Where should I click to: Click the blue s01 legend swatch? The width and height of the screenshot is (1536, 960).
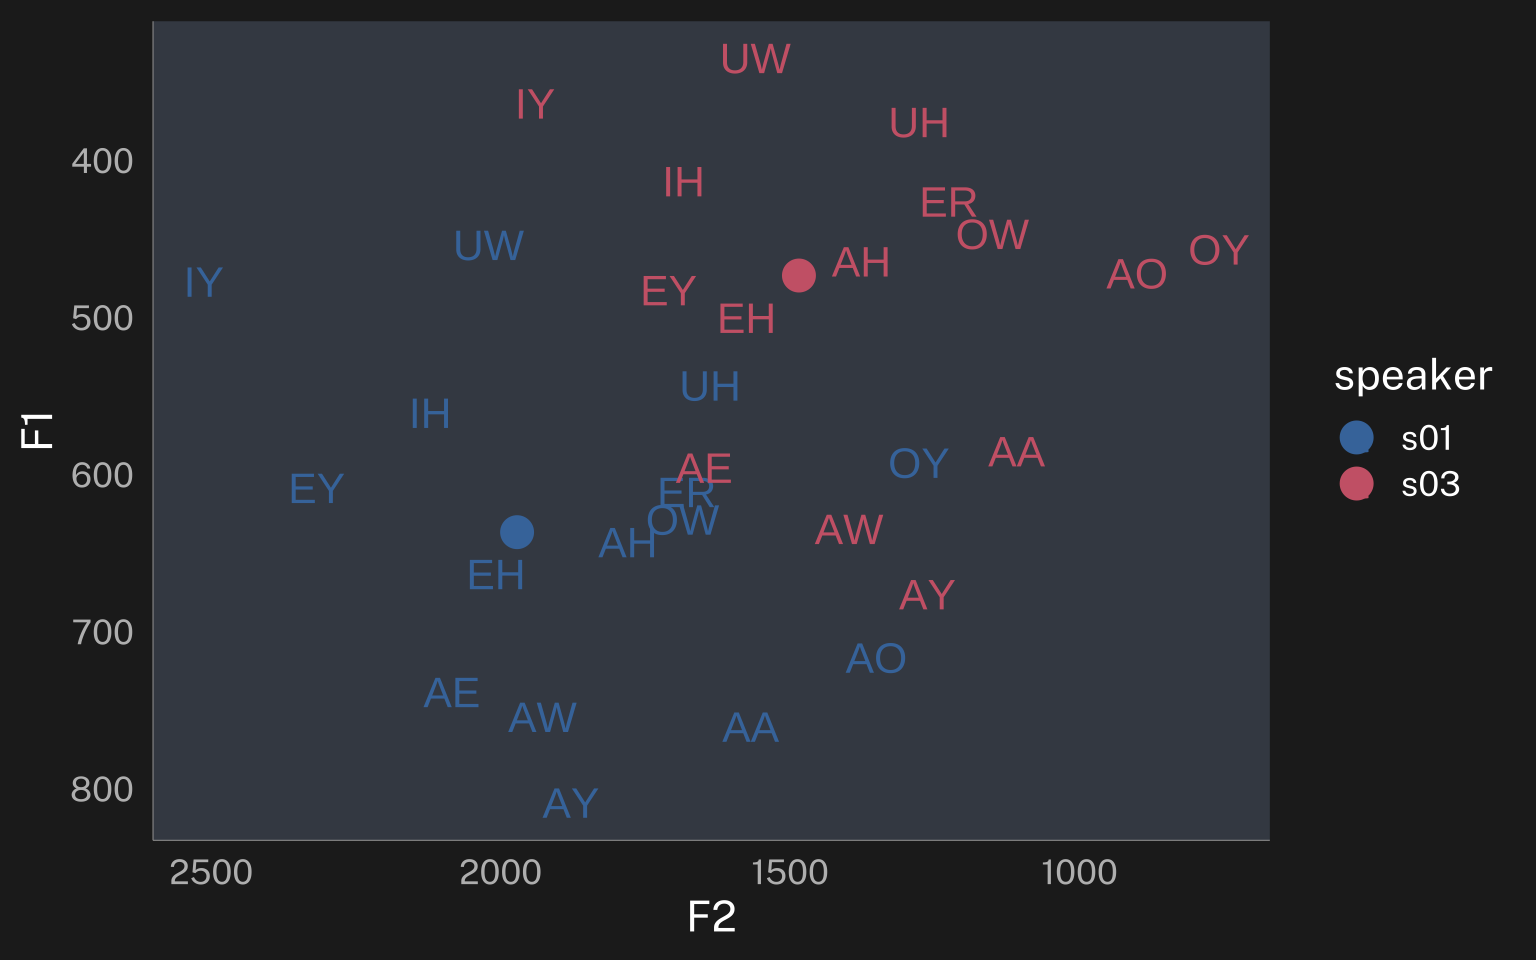coord(1356,437)
